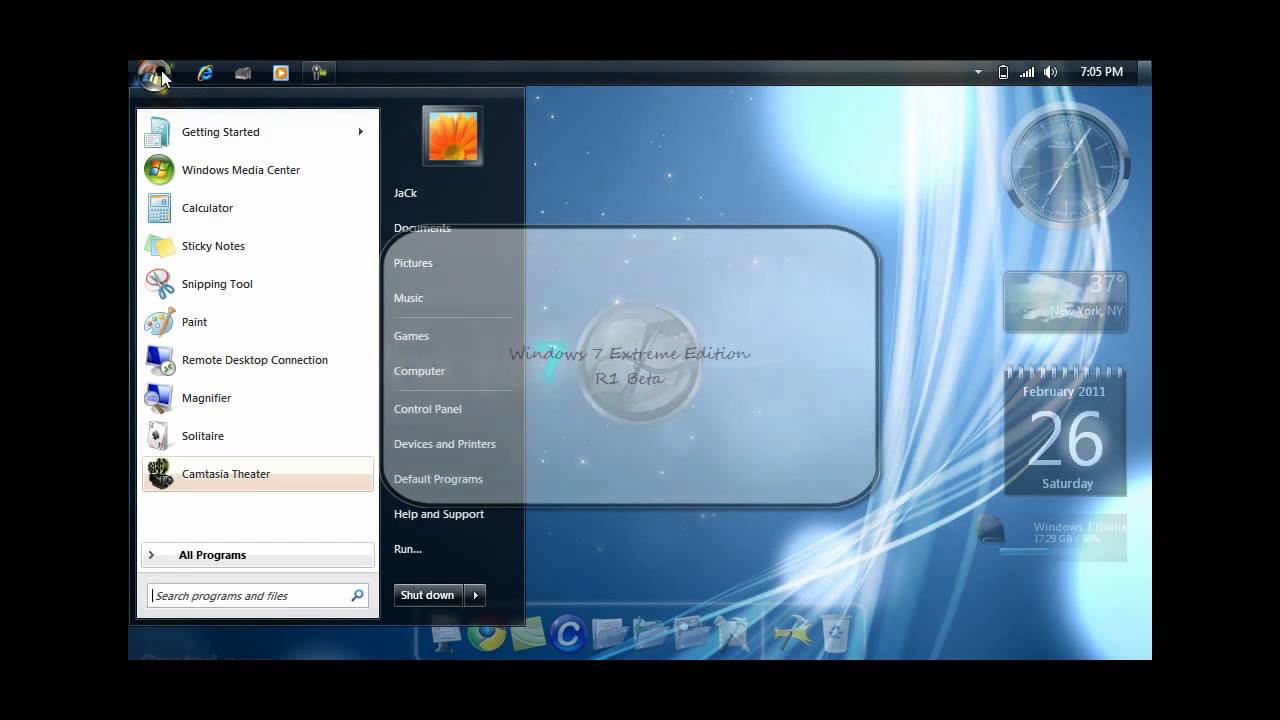Screen dimensions: 1280x720
Task: Click the Start orb button
Action: pyautogui.click(x=153, y=74)
